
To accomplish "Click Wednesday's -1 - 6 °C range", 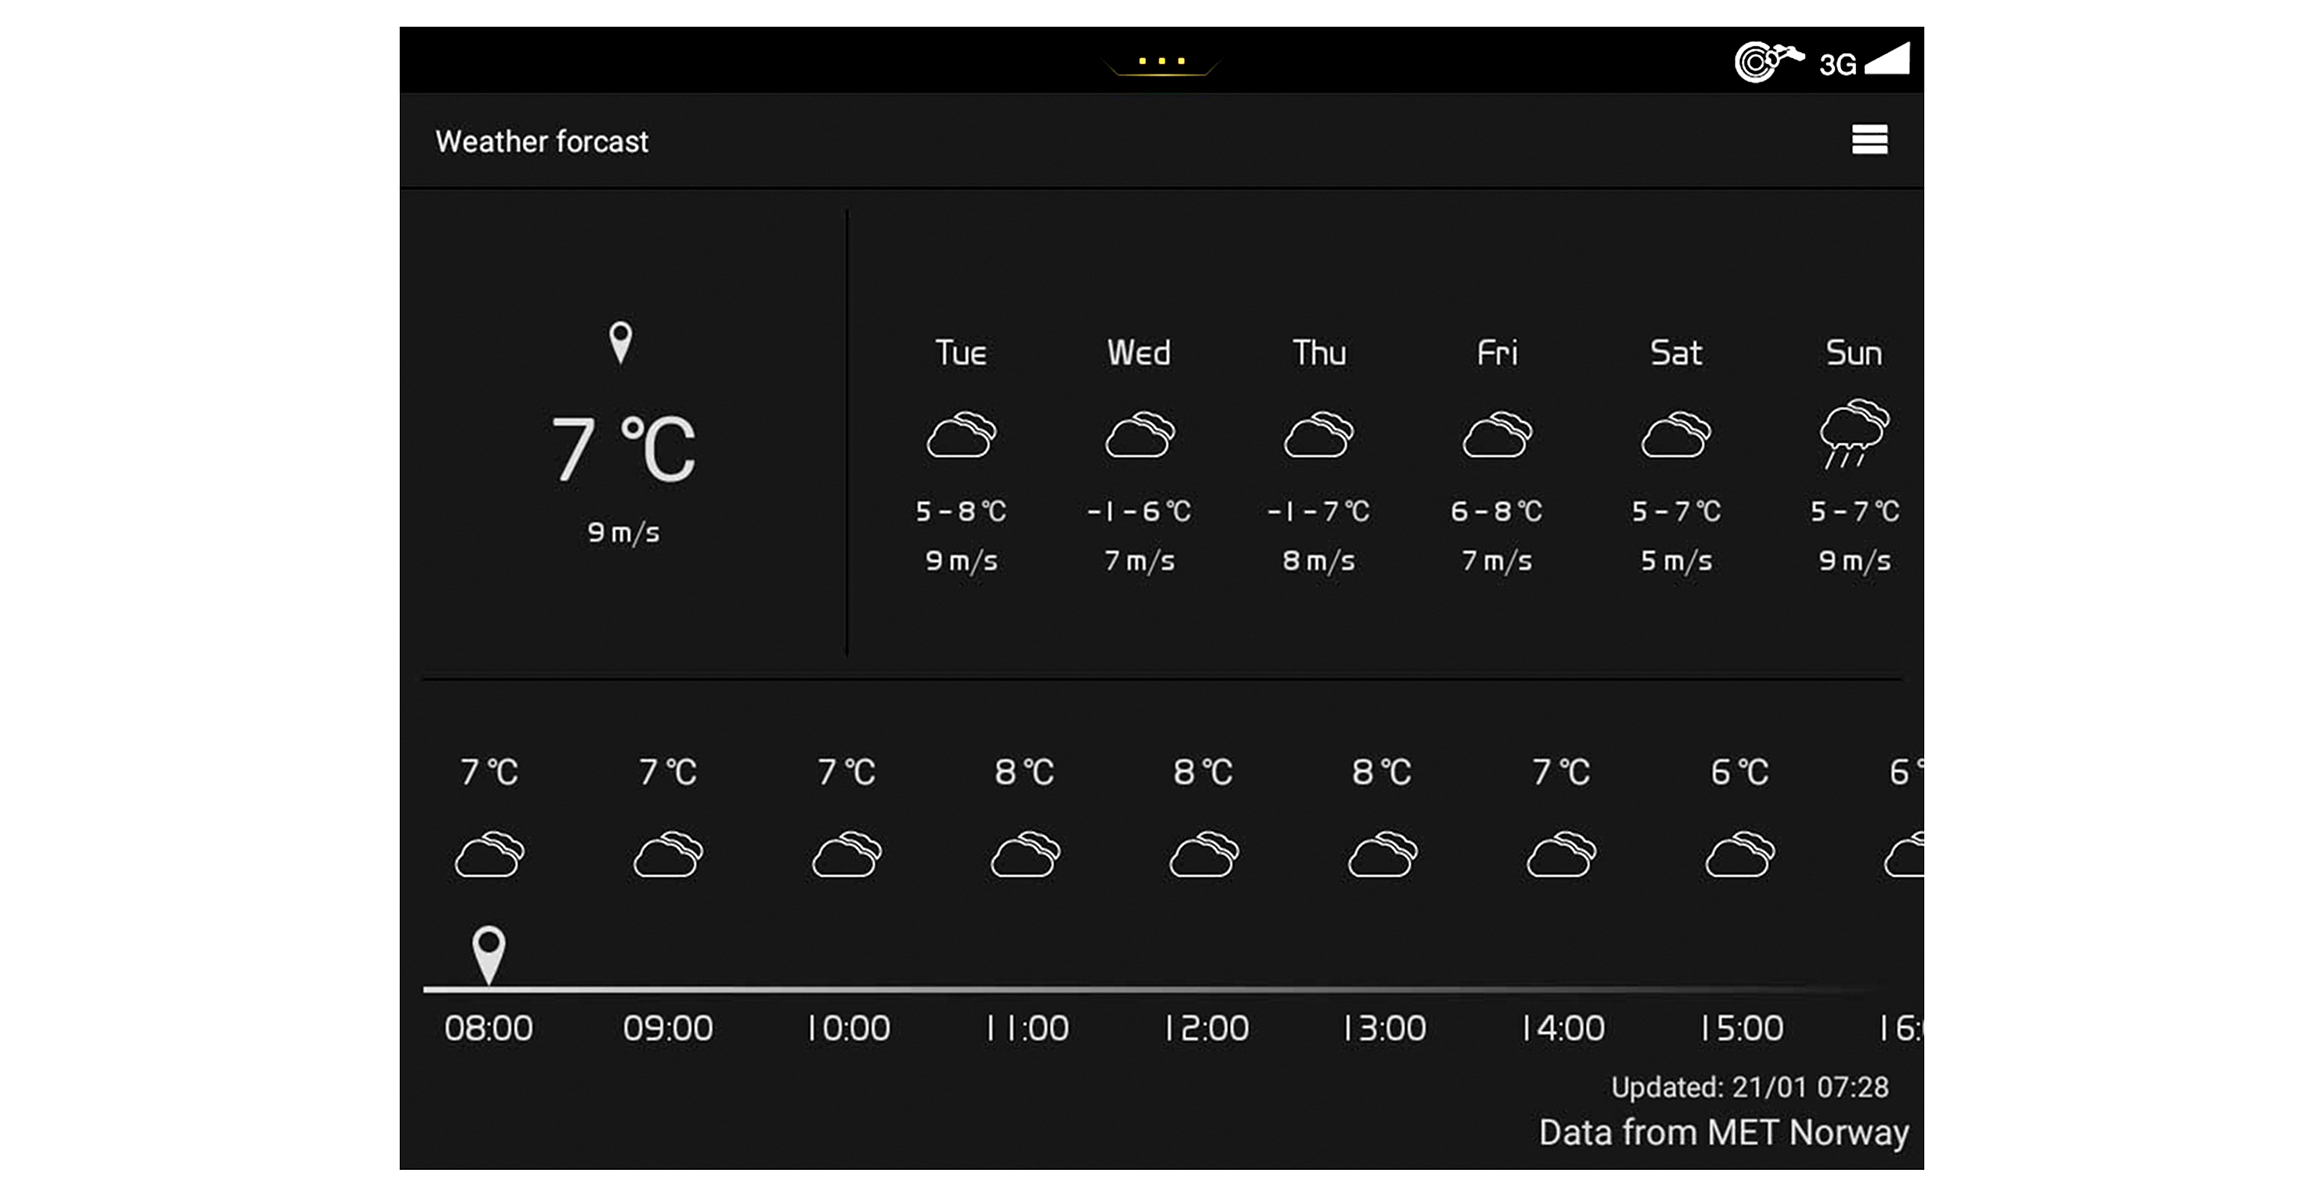I will pos(1139,512).
